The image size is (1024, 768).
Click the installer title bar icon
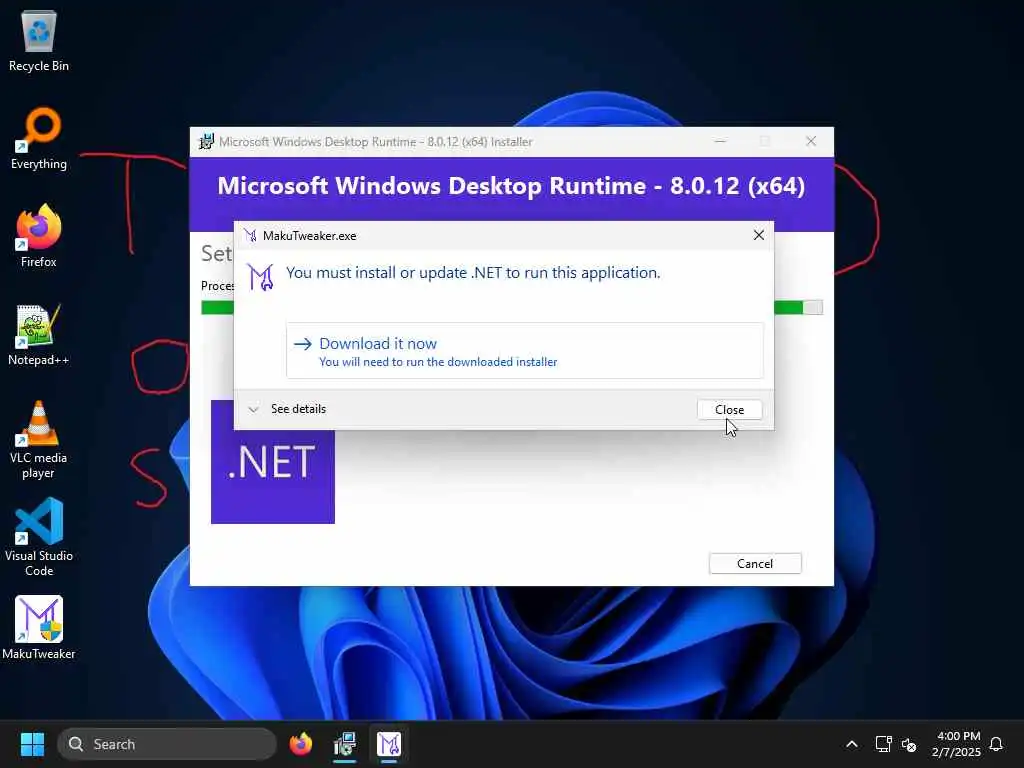(x=206, y=142)
